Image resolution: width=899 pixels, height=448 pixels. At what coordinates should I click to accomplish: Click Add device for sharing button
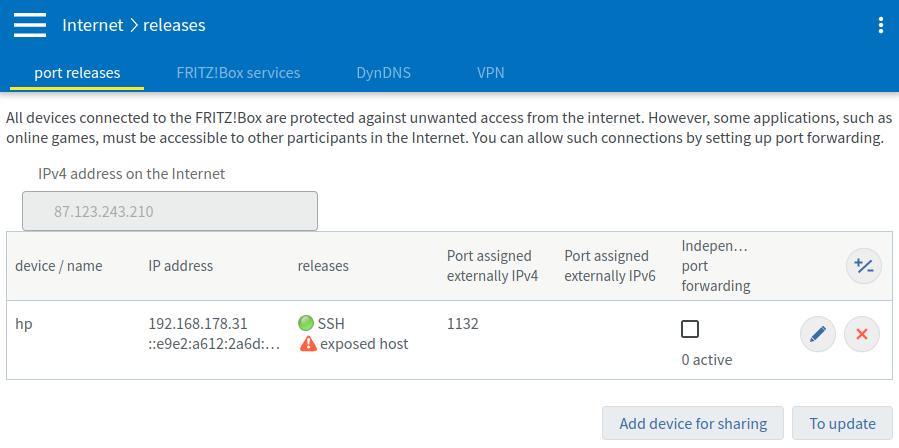693,423
